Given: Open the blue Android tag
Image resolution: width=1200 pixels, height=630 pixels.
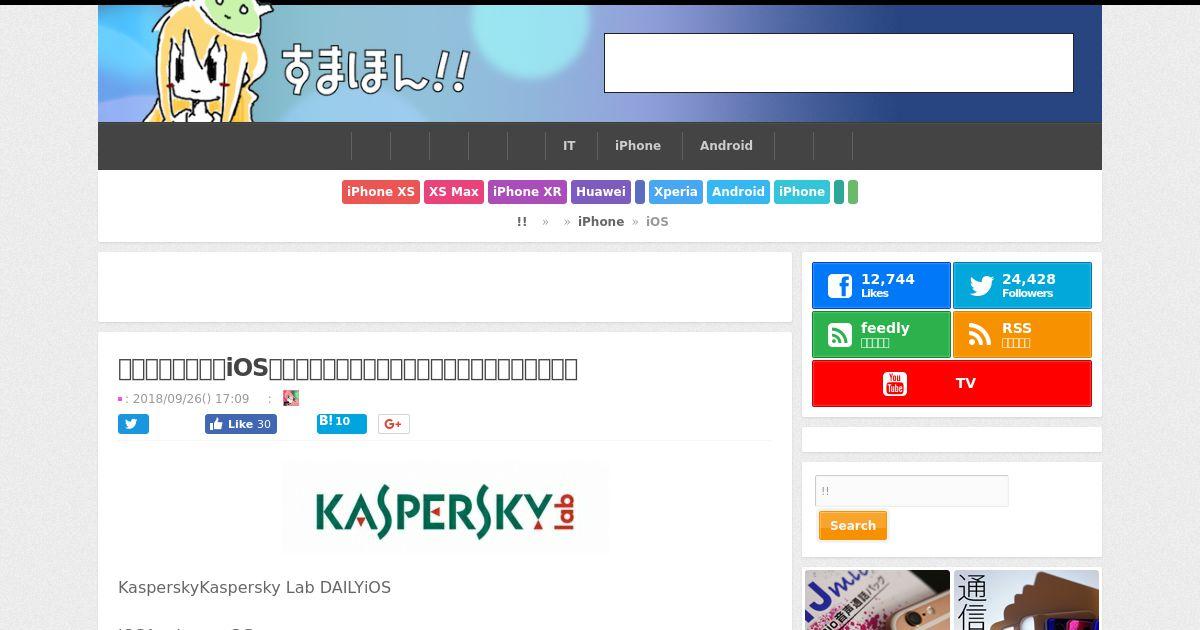Looking at the screenshot, I should tap(738, 192).
